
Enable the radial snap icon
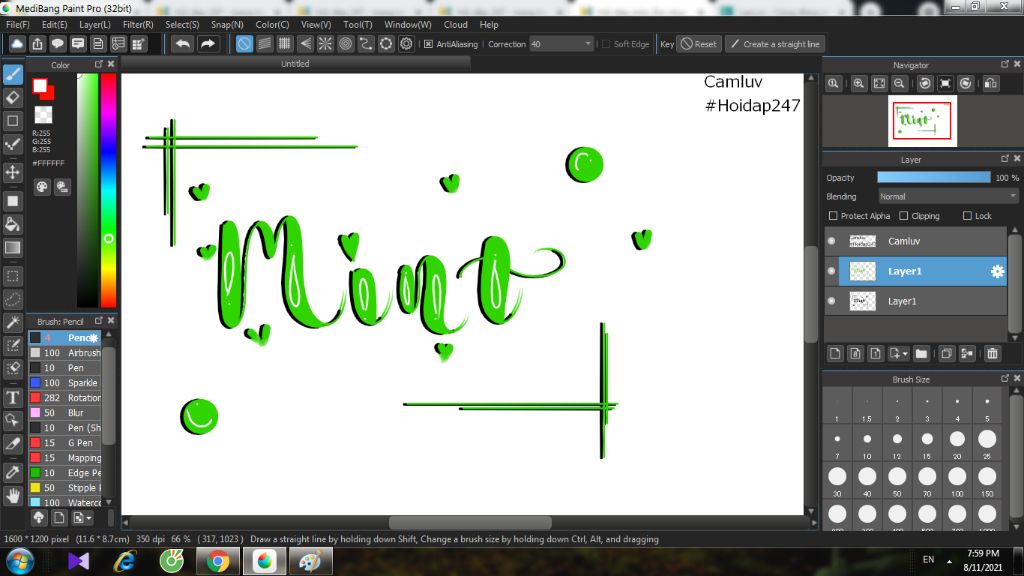[325, 44]
